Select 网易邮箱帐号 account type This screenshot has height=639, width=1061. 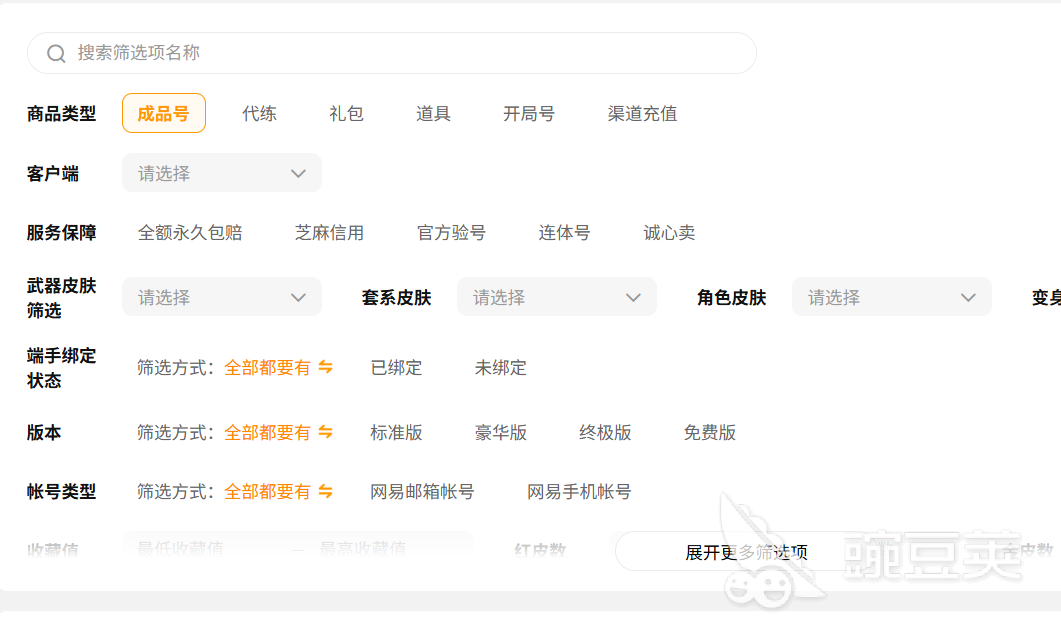[422, 491]
